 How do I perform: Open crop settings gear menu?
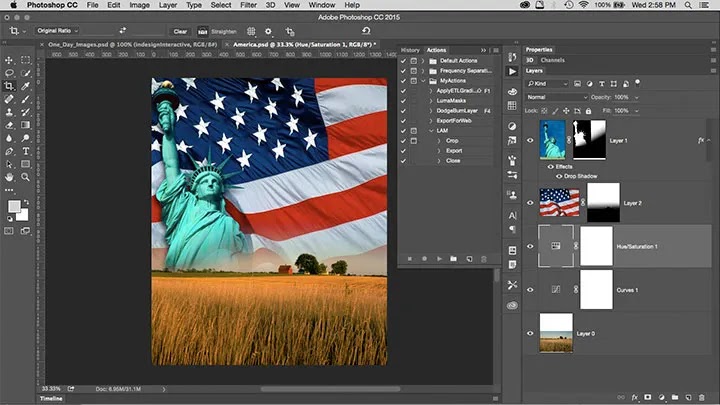coord(268,31)
